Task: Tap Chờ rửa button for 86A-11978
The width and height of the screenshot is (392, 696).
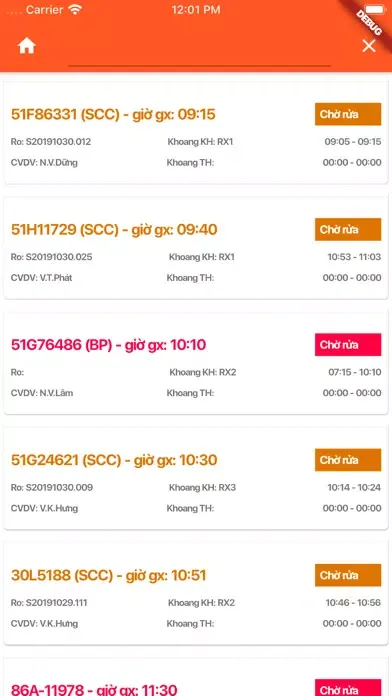Action: (348, 688)
